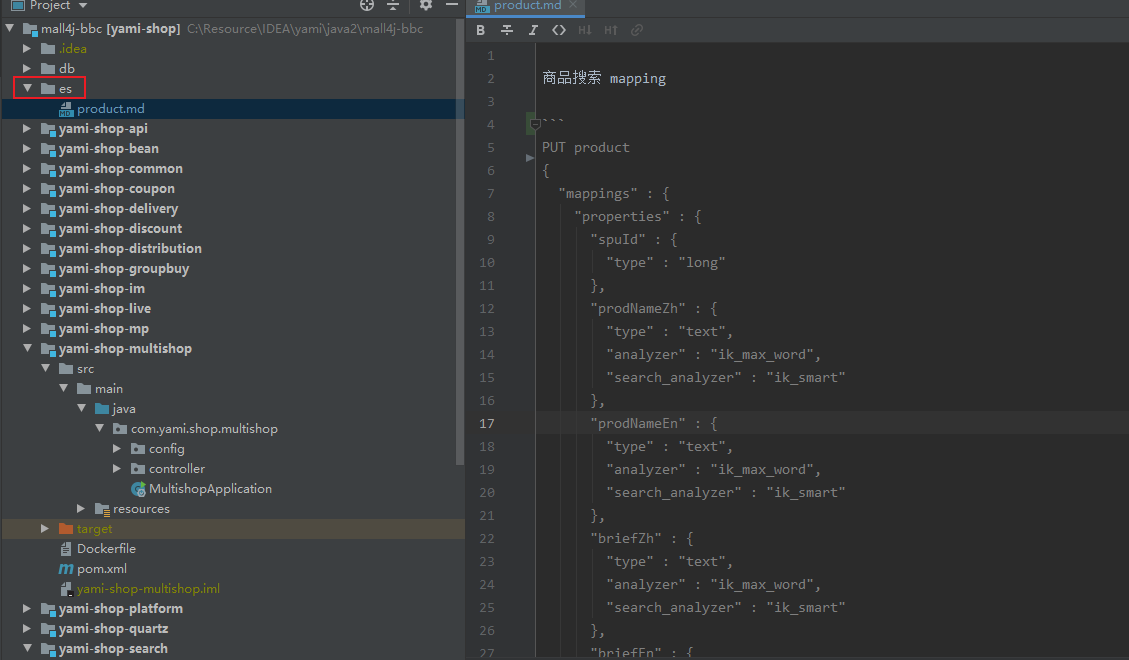Click the collapse all icon in Project panel

point(393,5)
